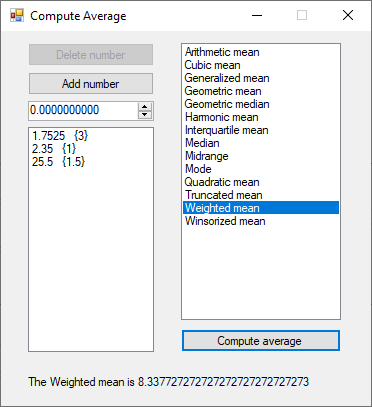Image resolution: width=372 pixels, height=407 pixels.
Task: Click the highlighted Weighted mean entry
Action: 261,208
